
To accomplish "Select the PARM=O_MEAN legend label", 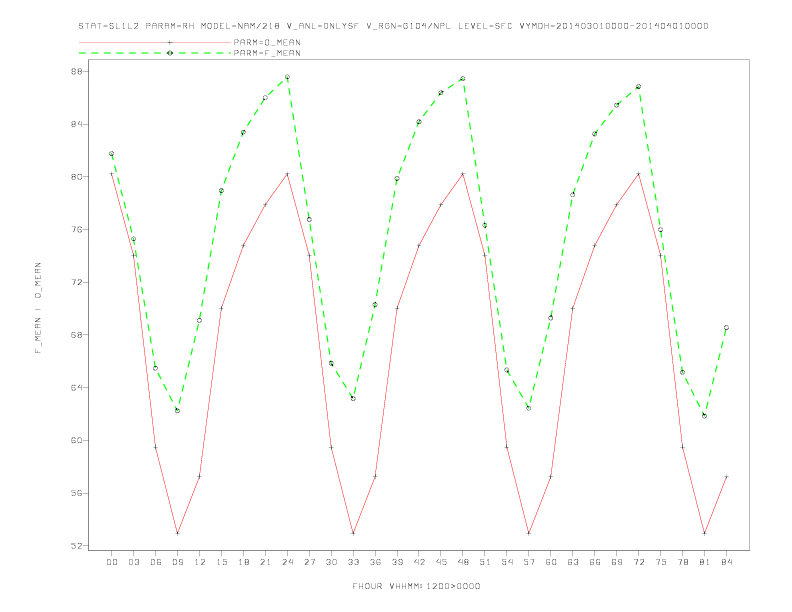I will click(267, 42).
